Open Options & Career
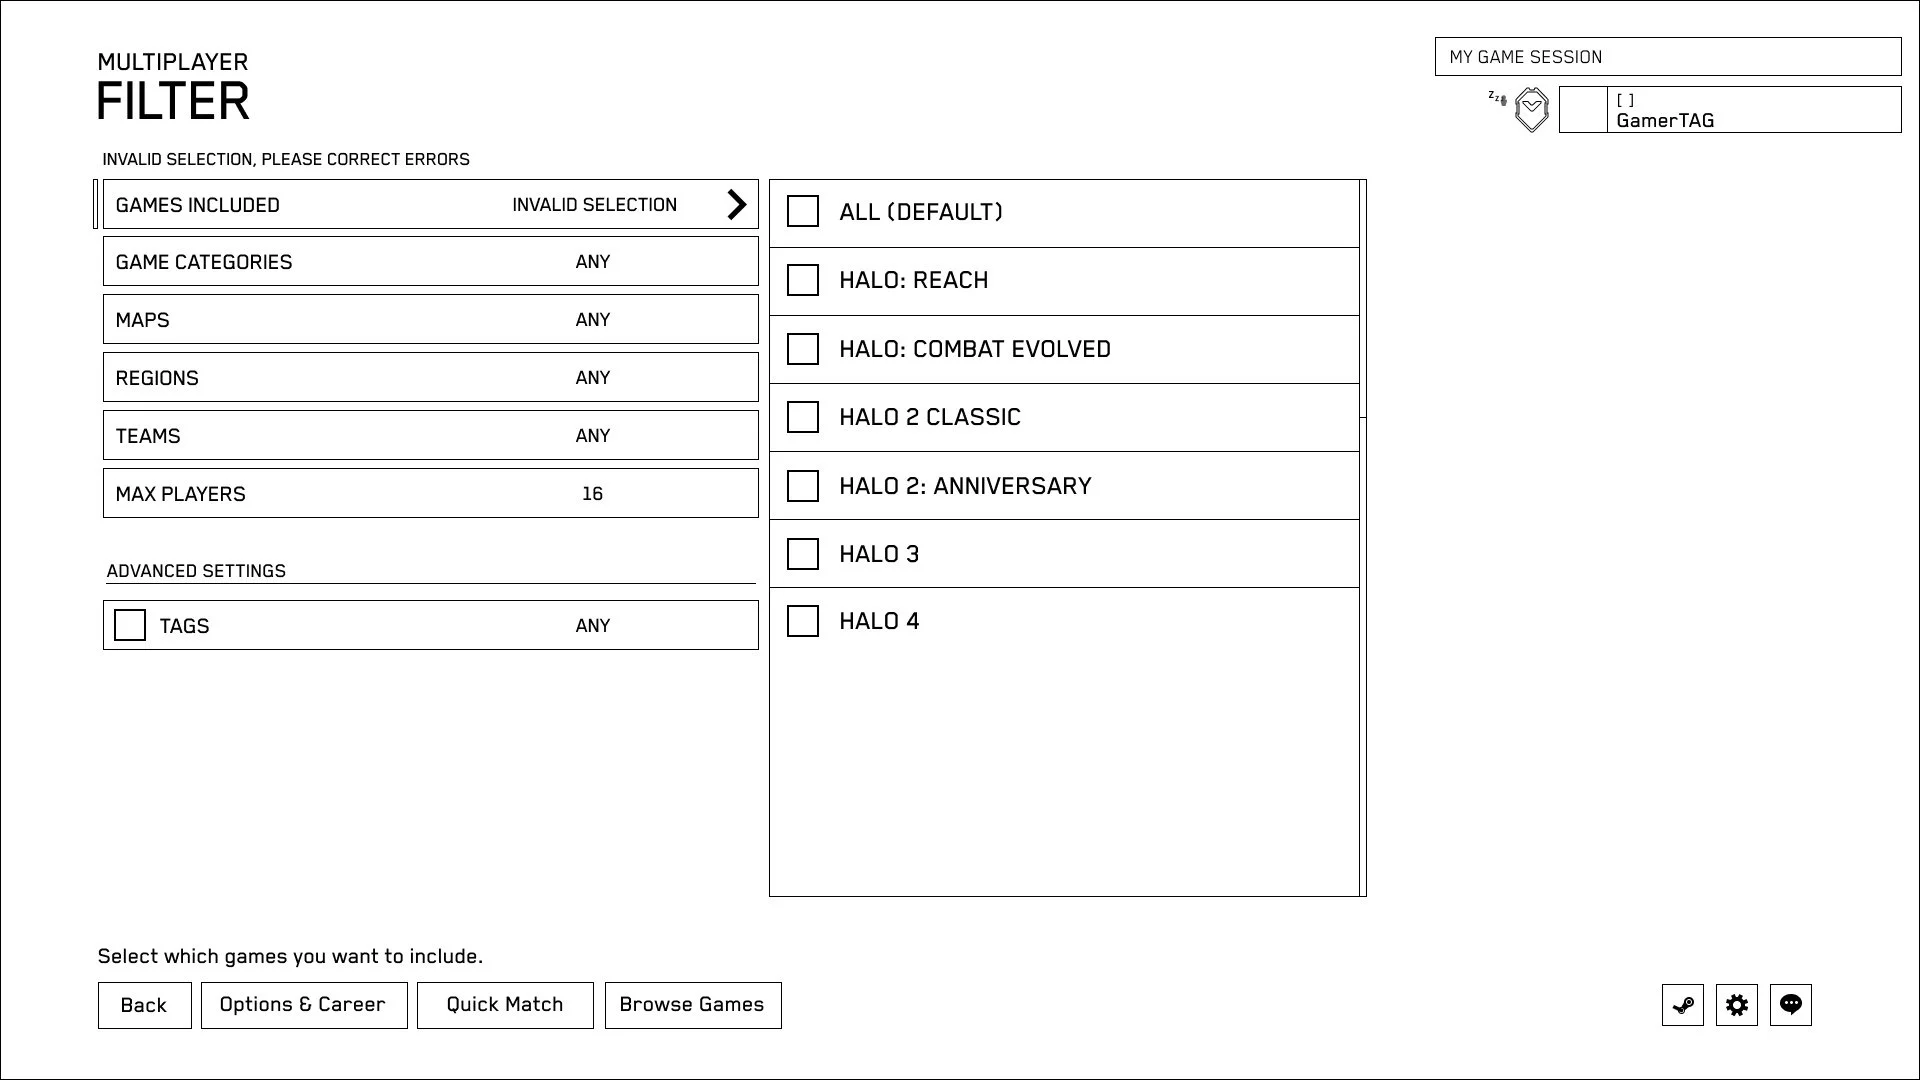The height and width of the screenshot is (1080, 1920). tap(304, 1005)
